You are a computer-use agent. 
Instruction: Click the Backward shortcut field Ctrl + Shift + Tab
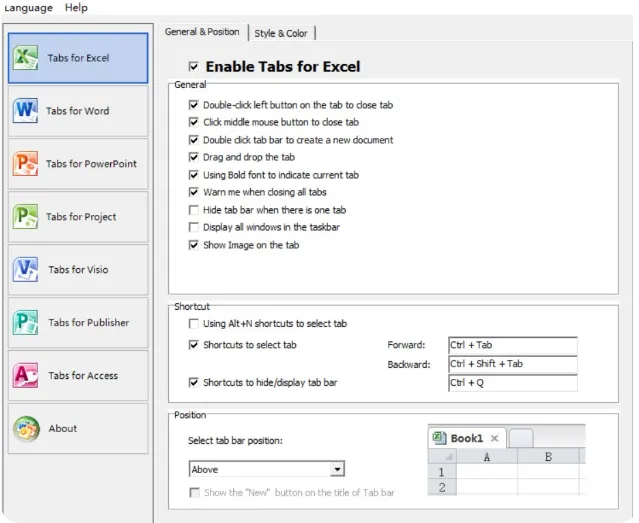pyautogui.click(x=513, y=364)
